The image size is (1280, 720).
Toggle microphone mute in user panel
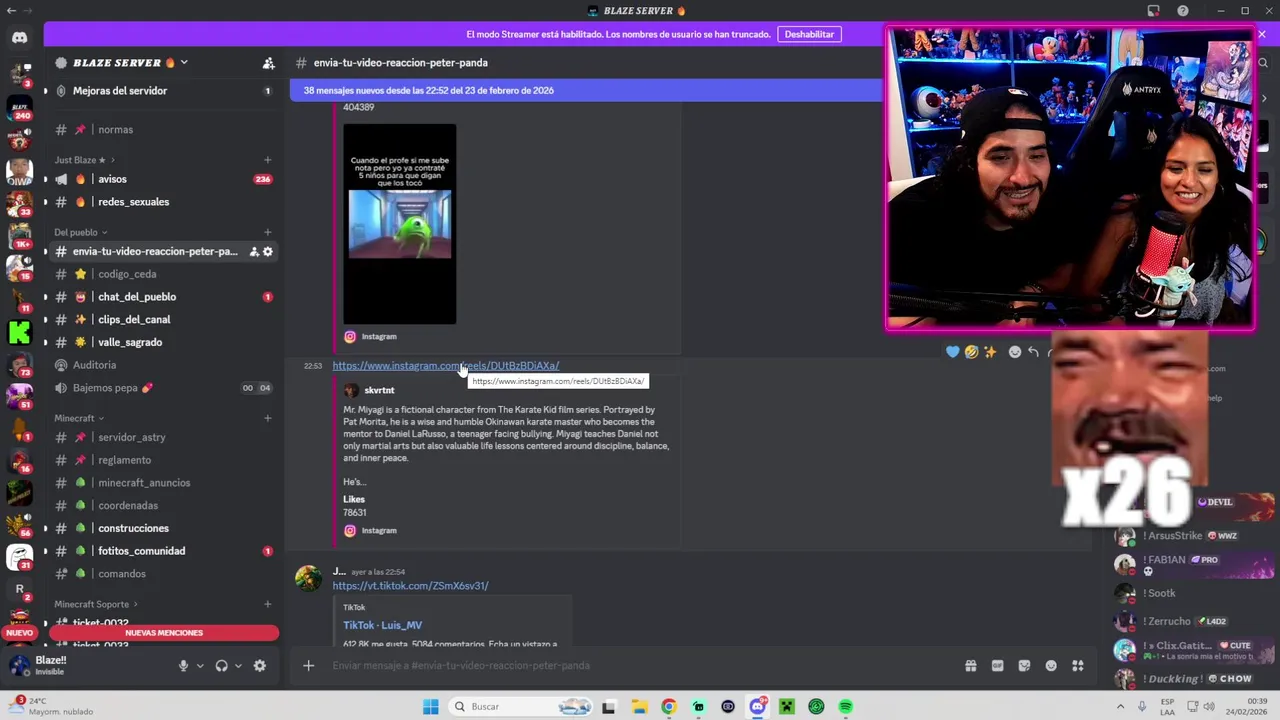183,666
